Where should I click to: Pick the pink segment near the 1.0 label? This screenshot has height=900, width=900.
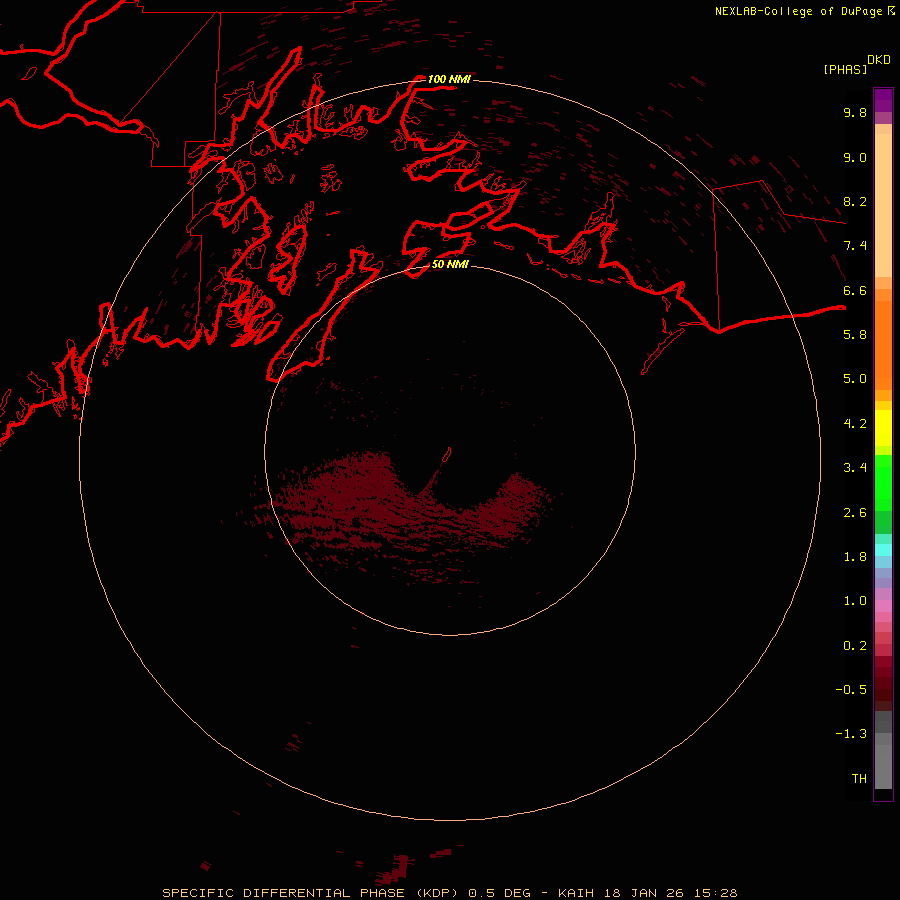pyautogui.click(x=883, y=606)
